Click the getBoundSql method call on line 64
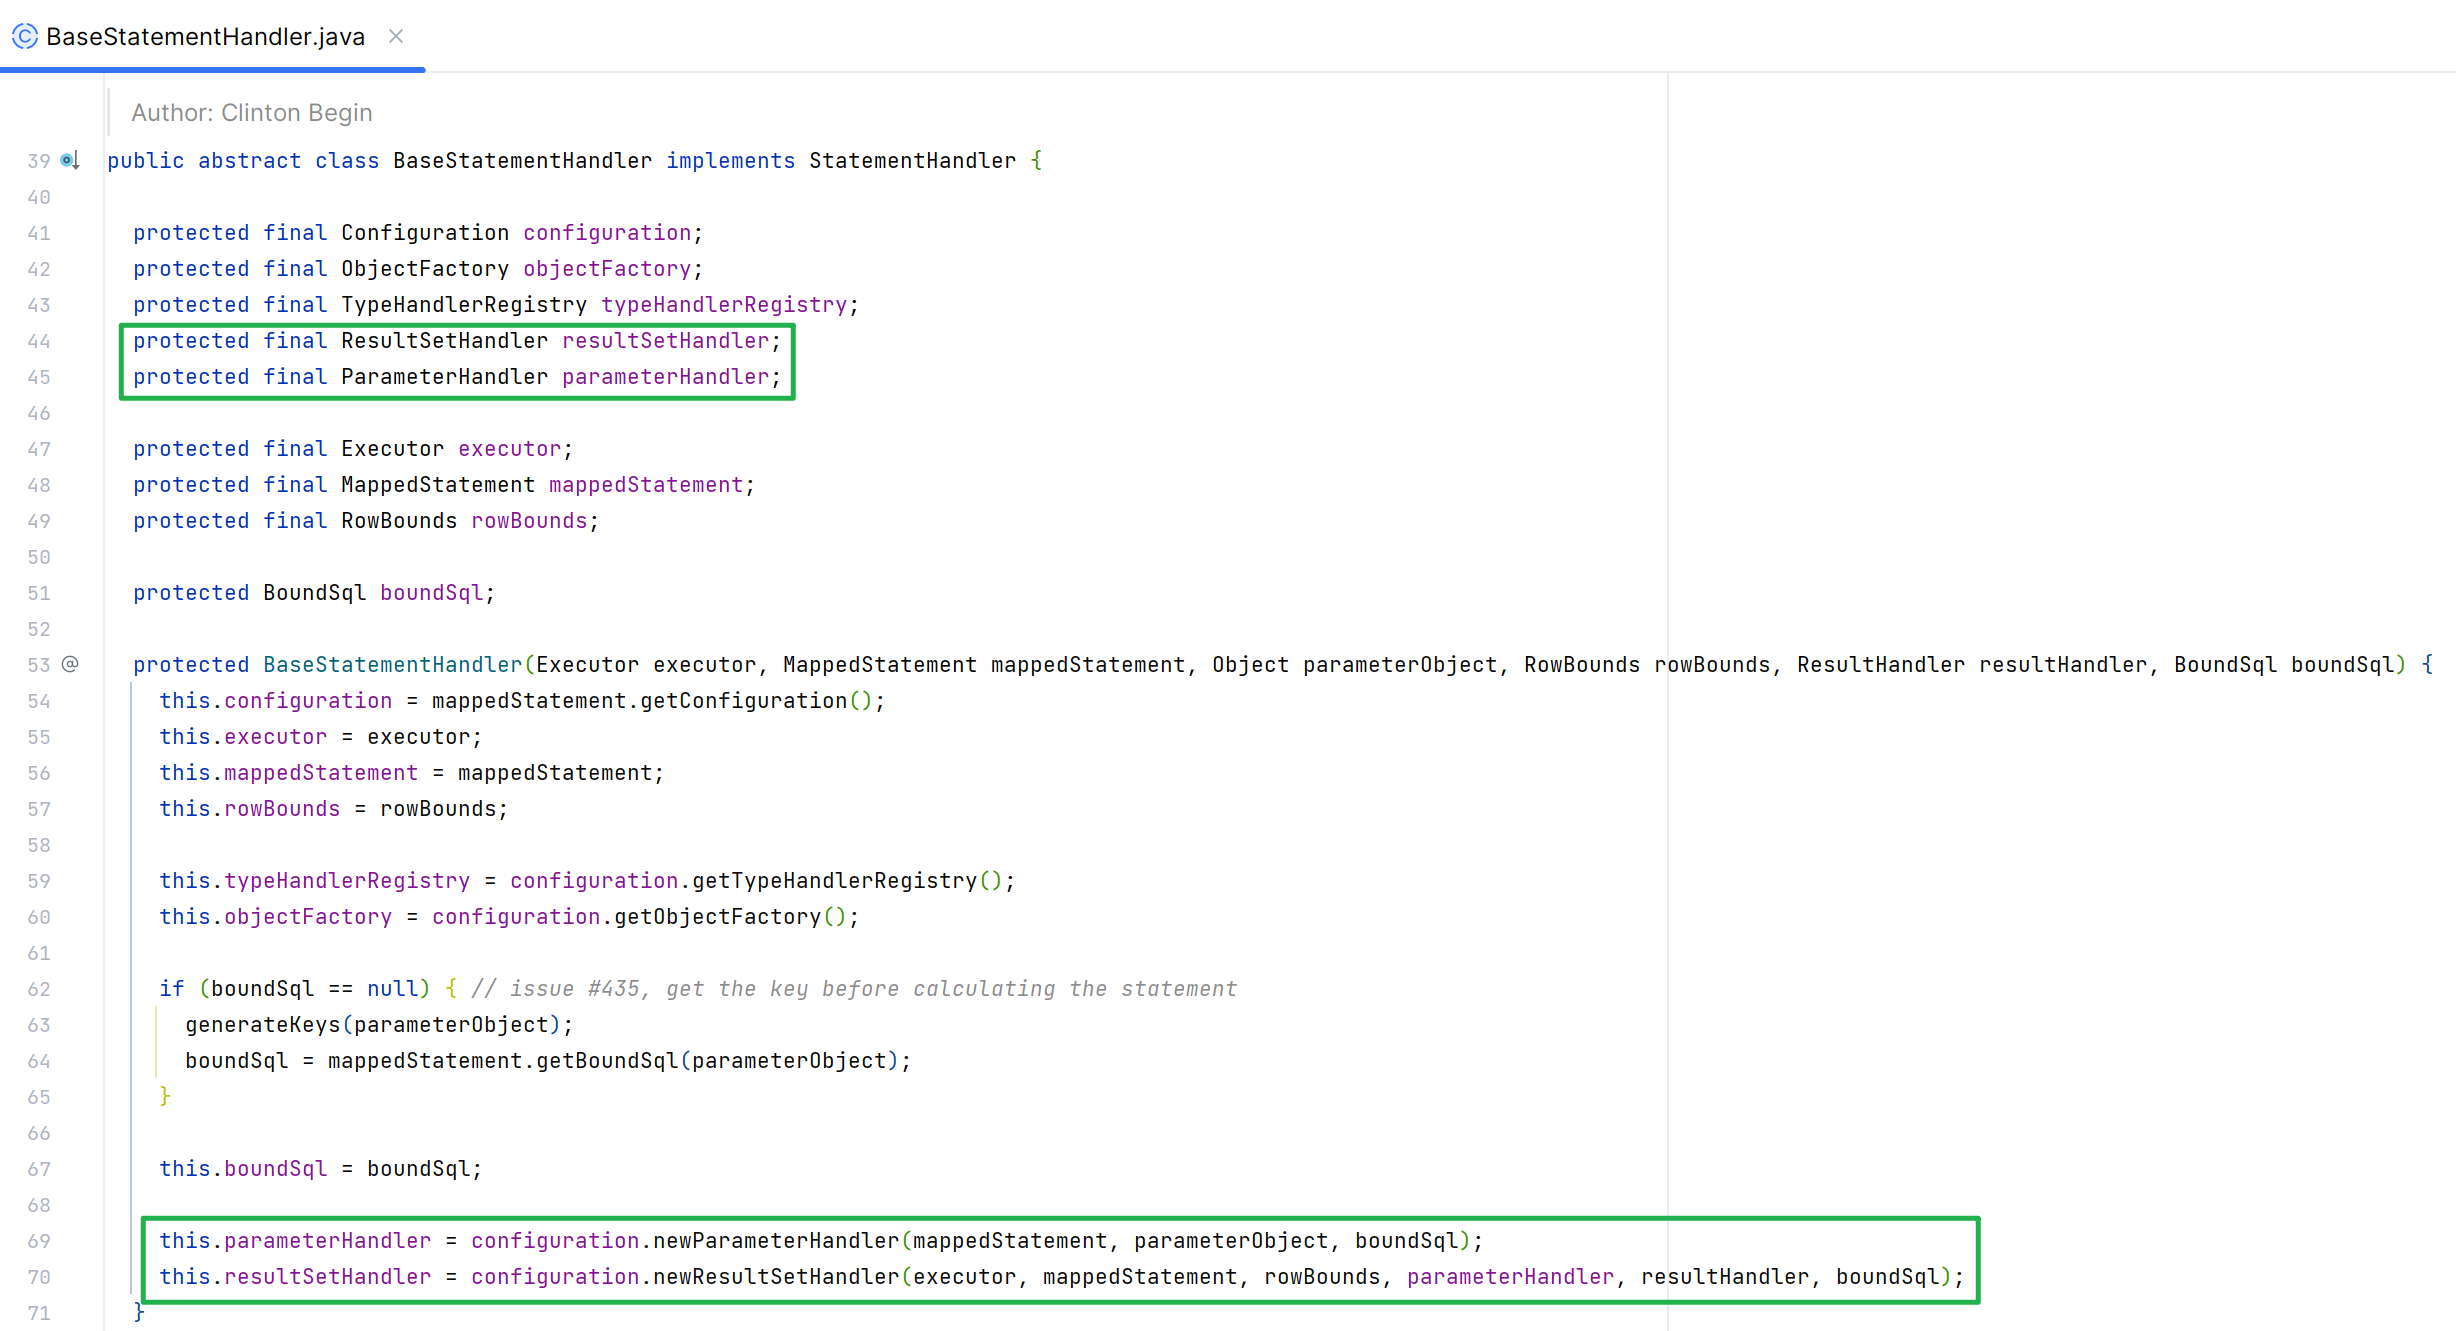Image resolution: width=2456 pixels, height=1331 pixels. [607, 1061]
